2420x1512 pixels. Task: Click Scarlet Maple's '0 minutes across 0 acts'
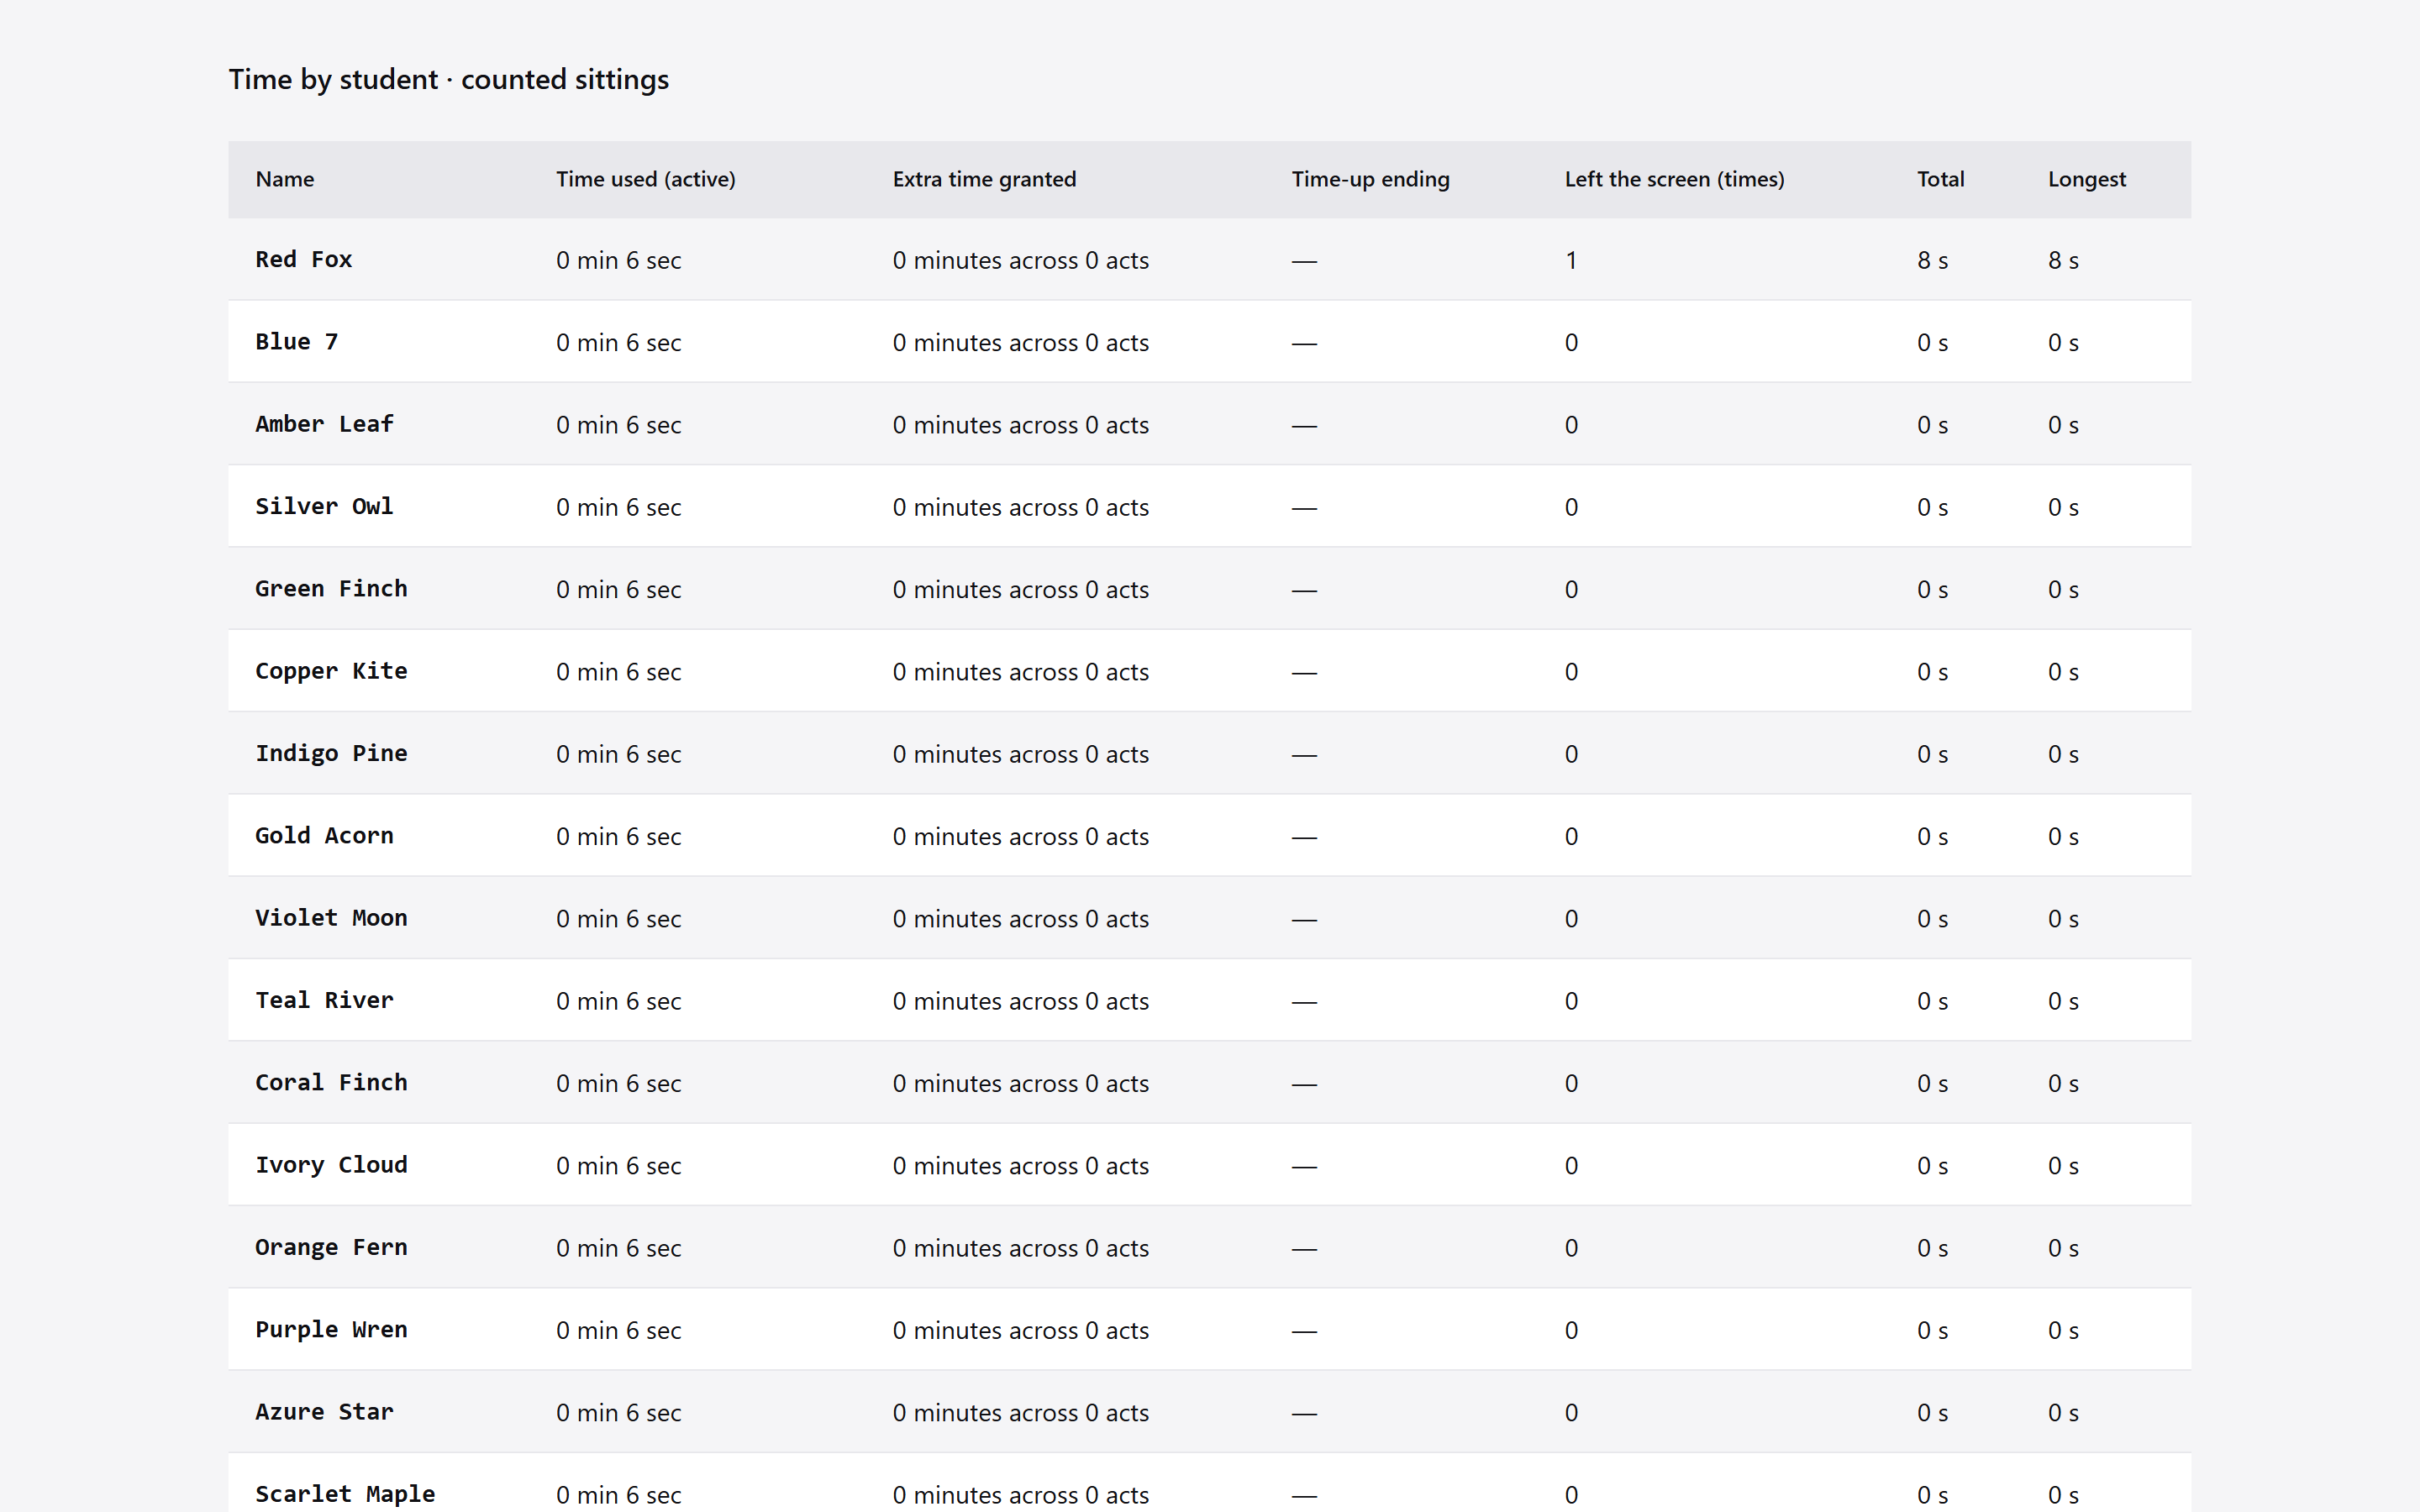1021,1495
